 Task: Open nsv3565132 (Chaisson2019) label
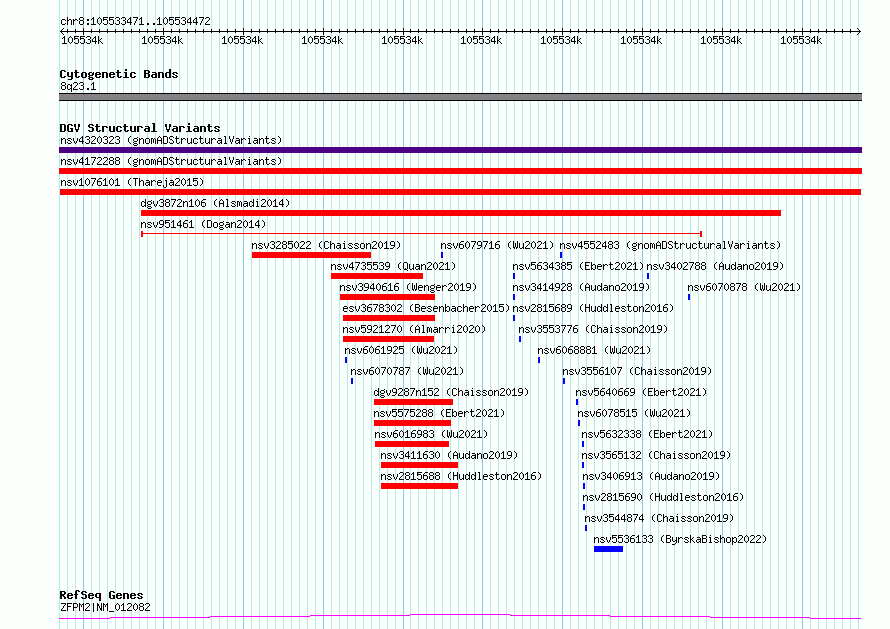click(656, 455)
